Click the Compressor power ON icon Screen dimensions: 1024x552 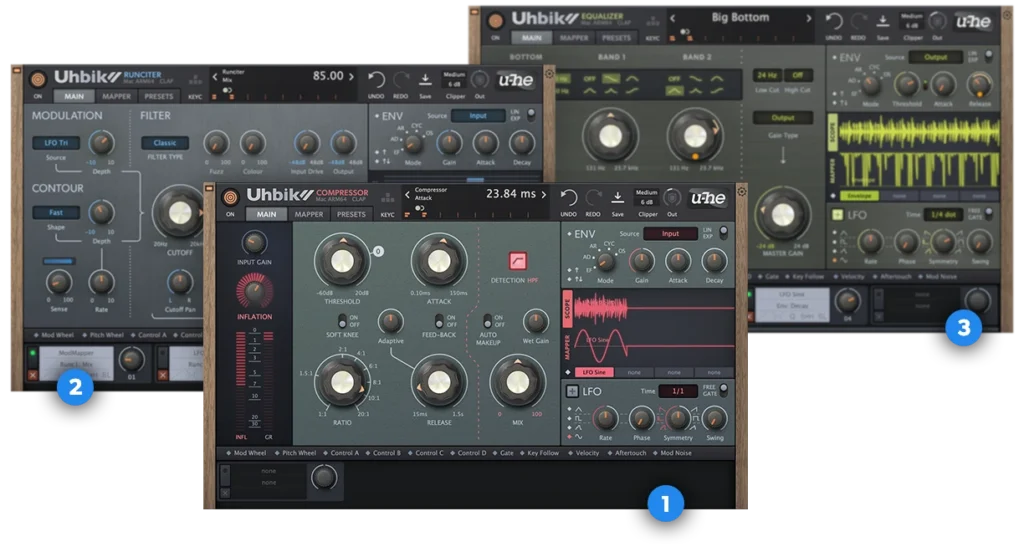coord(230,196)
